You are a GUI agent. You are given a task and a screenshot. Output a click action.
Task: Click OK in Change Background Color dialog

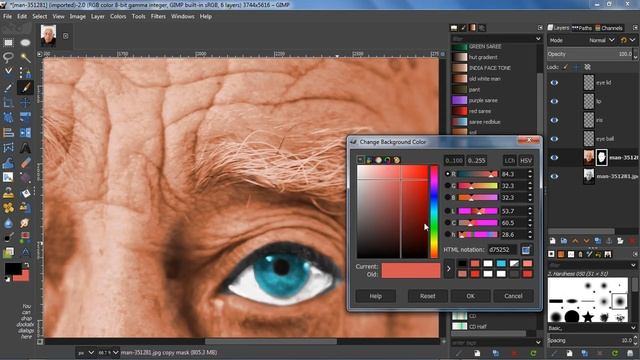tap(471, 296)
